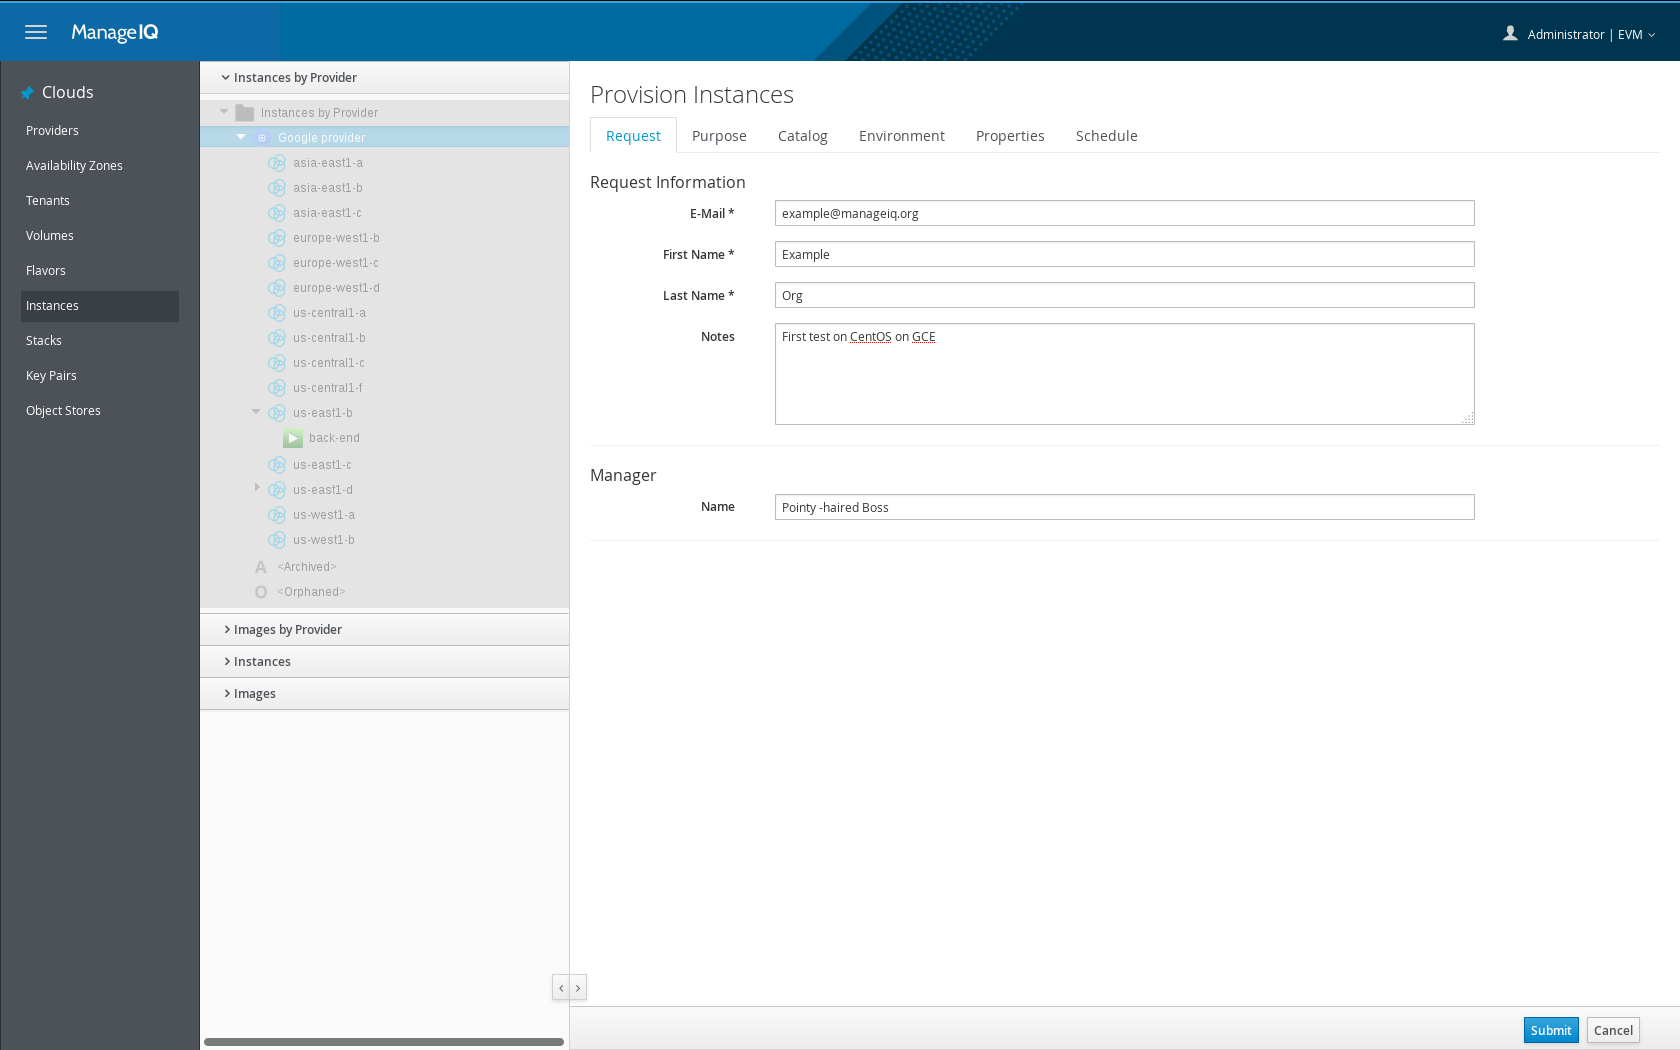Click the us-west1-a zone icon

(x=277, y=515)
